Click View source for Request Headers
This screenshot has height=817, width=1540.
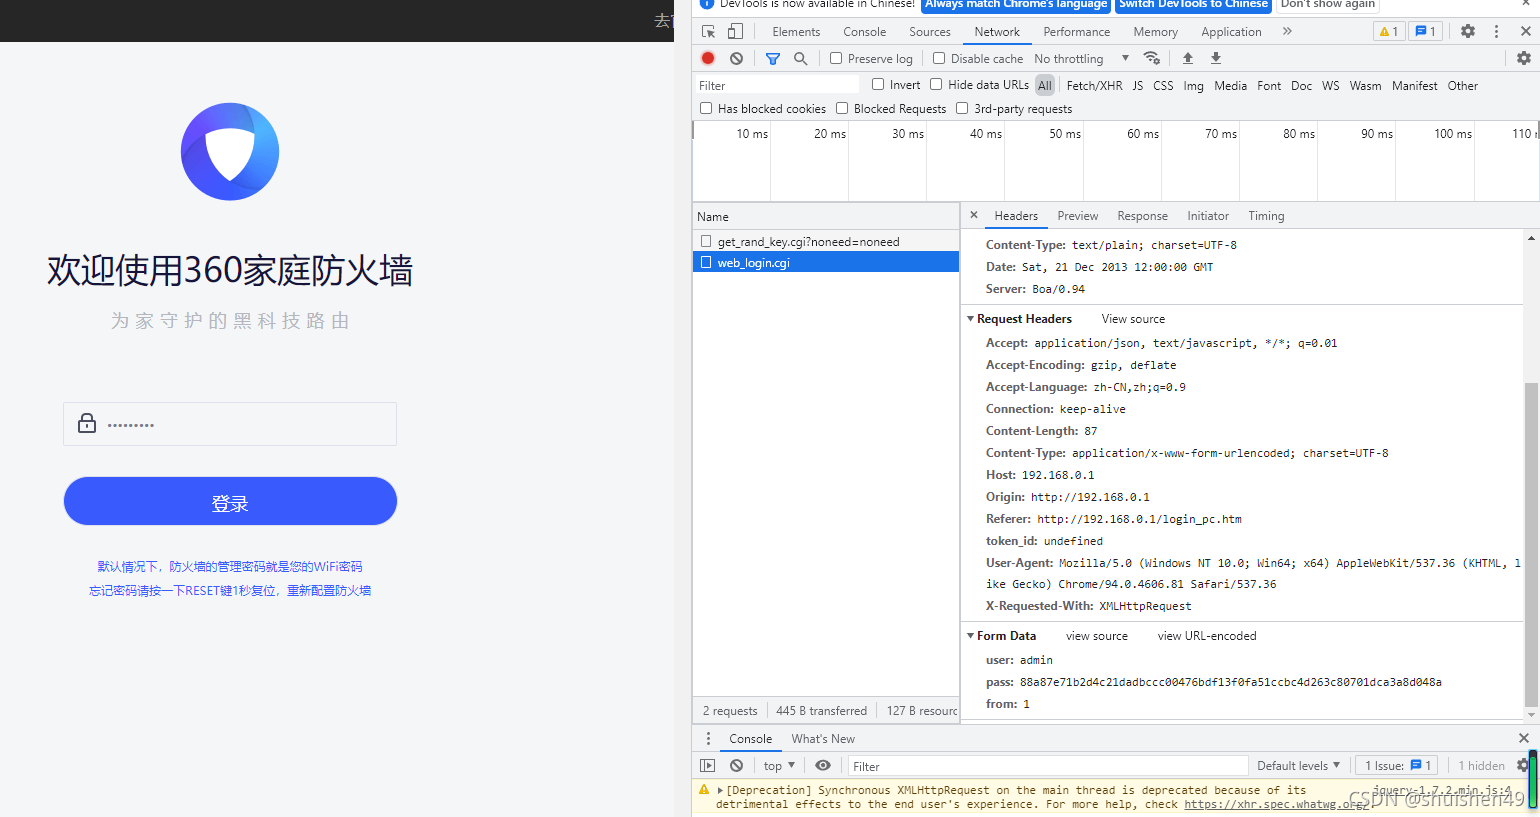[1133, 319]
